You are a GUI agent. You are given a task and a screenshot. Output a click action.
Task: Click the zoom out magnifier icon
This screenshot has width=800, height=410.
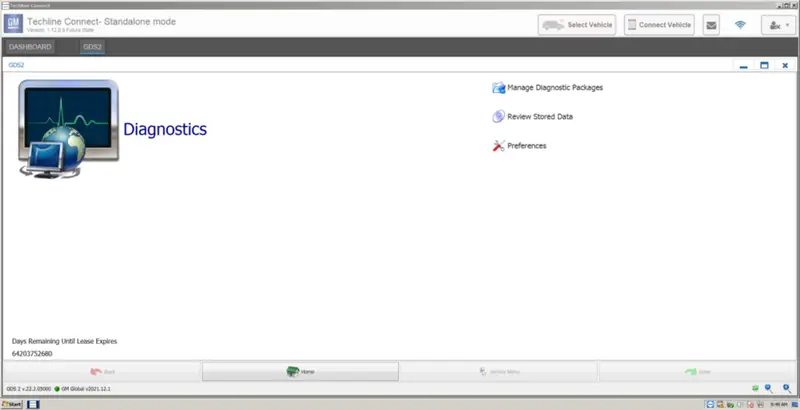click(x=768, y=389)
